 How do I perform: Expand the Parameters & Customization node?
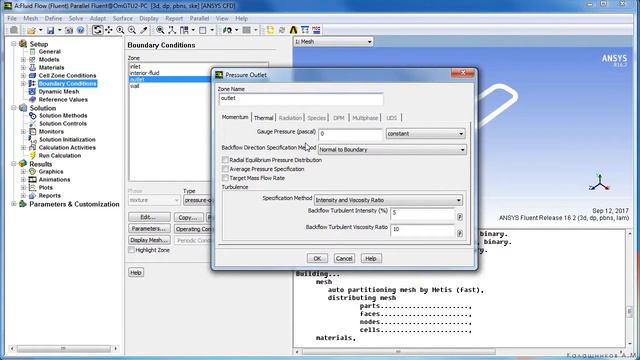tap(14, 204)
